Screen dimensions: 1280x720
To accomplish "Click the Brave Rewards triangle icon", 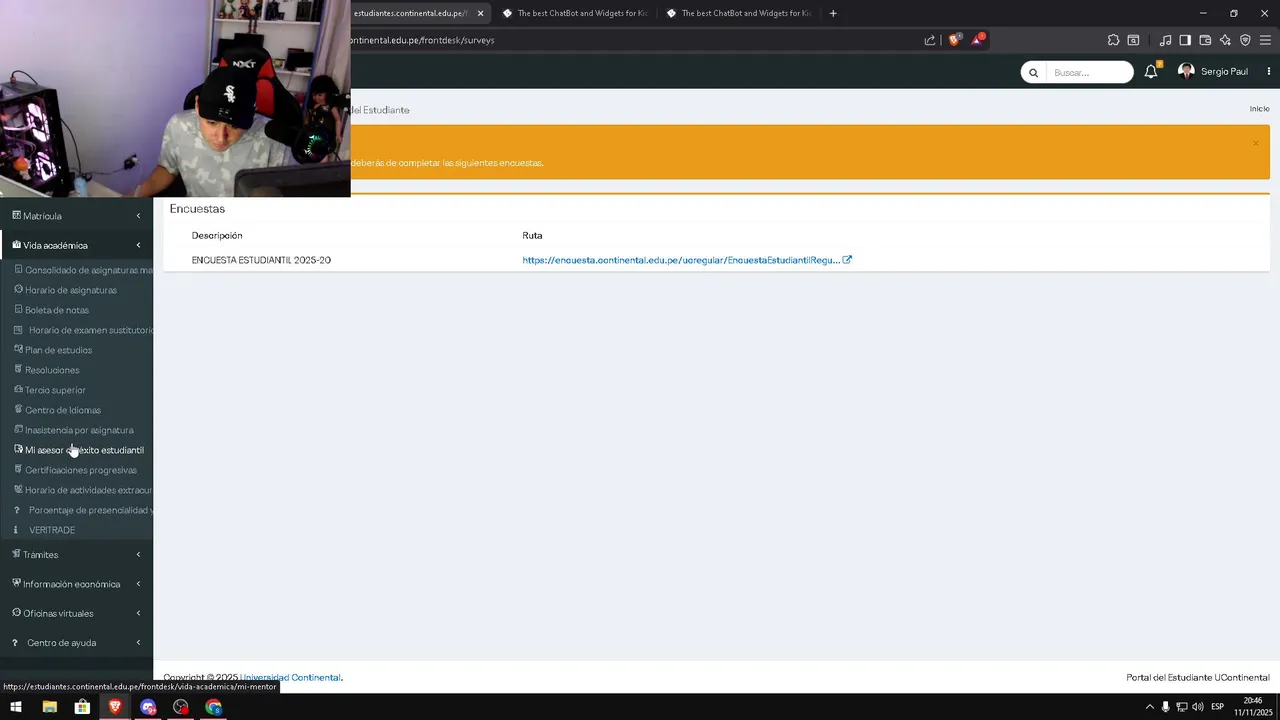I will tap(978, 40).
